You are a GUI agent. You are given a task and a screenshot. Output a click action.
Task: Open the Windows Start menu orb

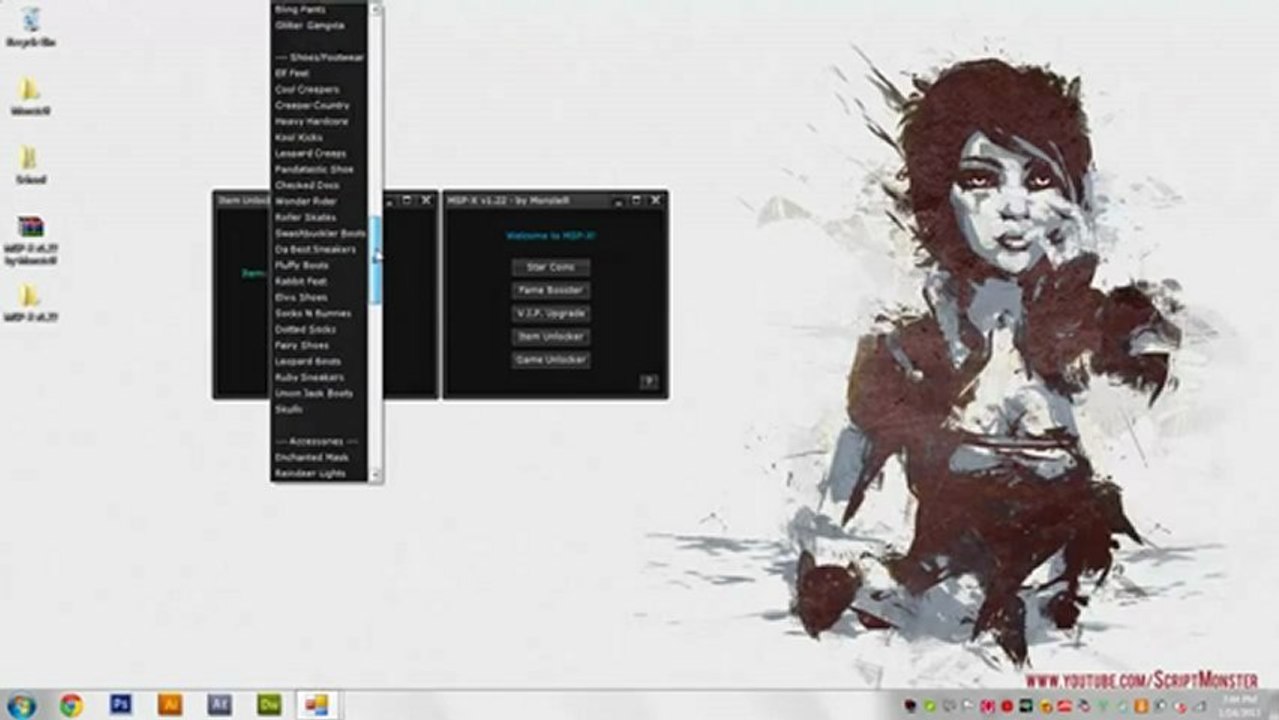click(x=20, y=705)
